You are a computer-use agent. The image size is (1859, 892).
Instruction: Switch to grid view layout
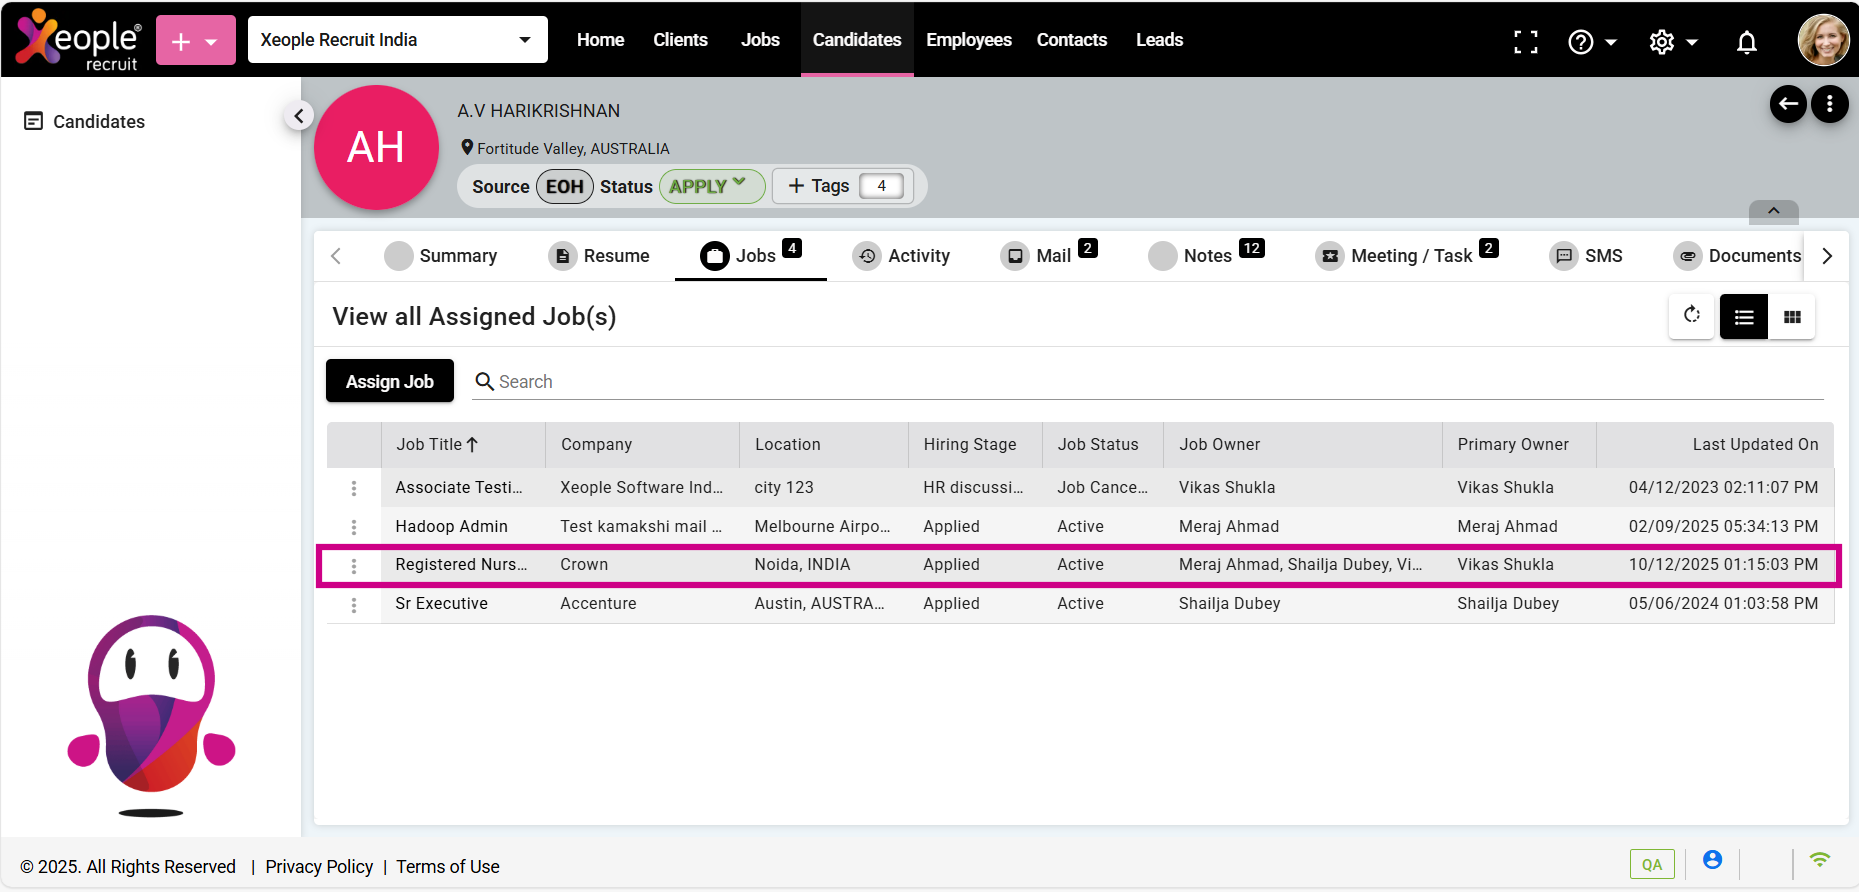pos(1792,317)
